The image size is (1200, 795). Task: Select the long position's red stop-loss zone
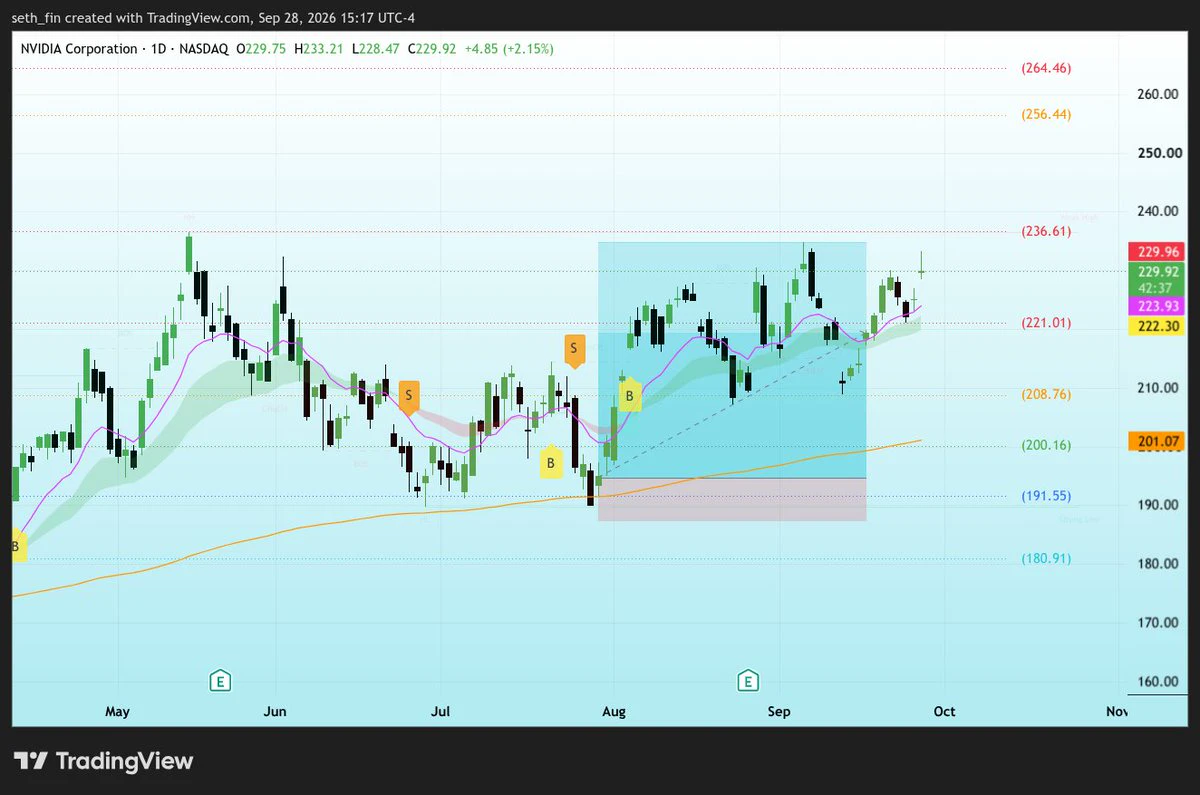click(732, 499)
